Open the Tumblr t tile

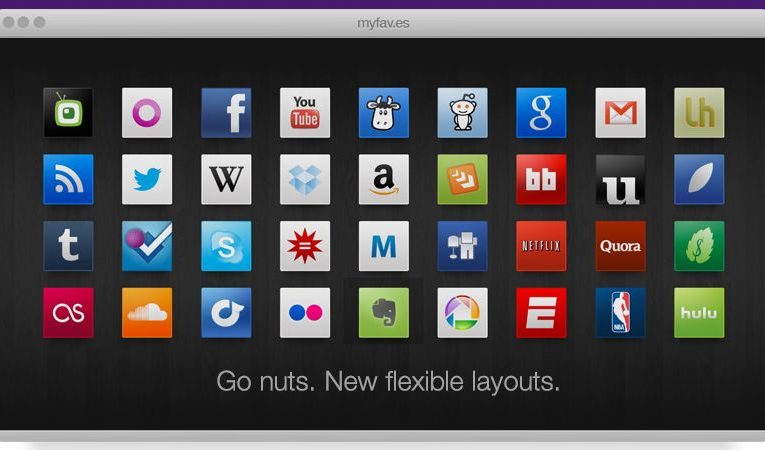click(68, 246)
